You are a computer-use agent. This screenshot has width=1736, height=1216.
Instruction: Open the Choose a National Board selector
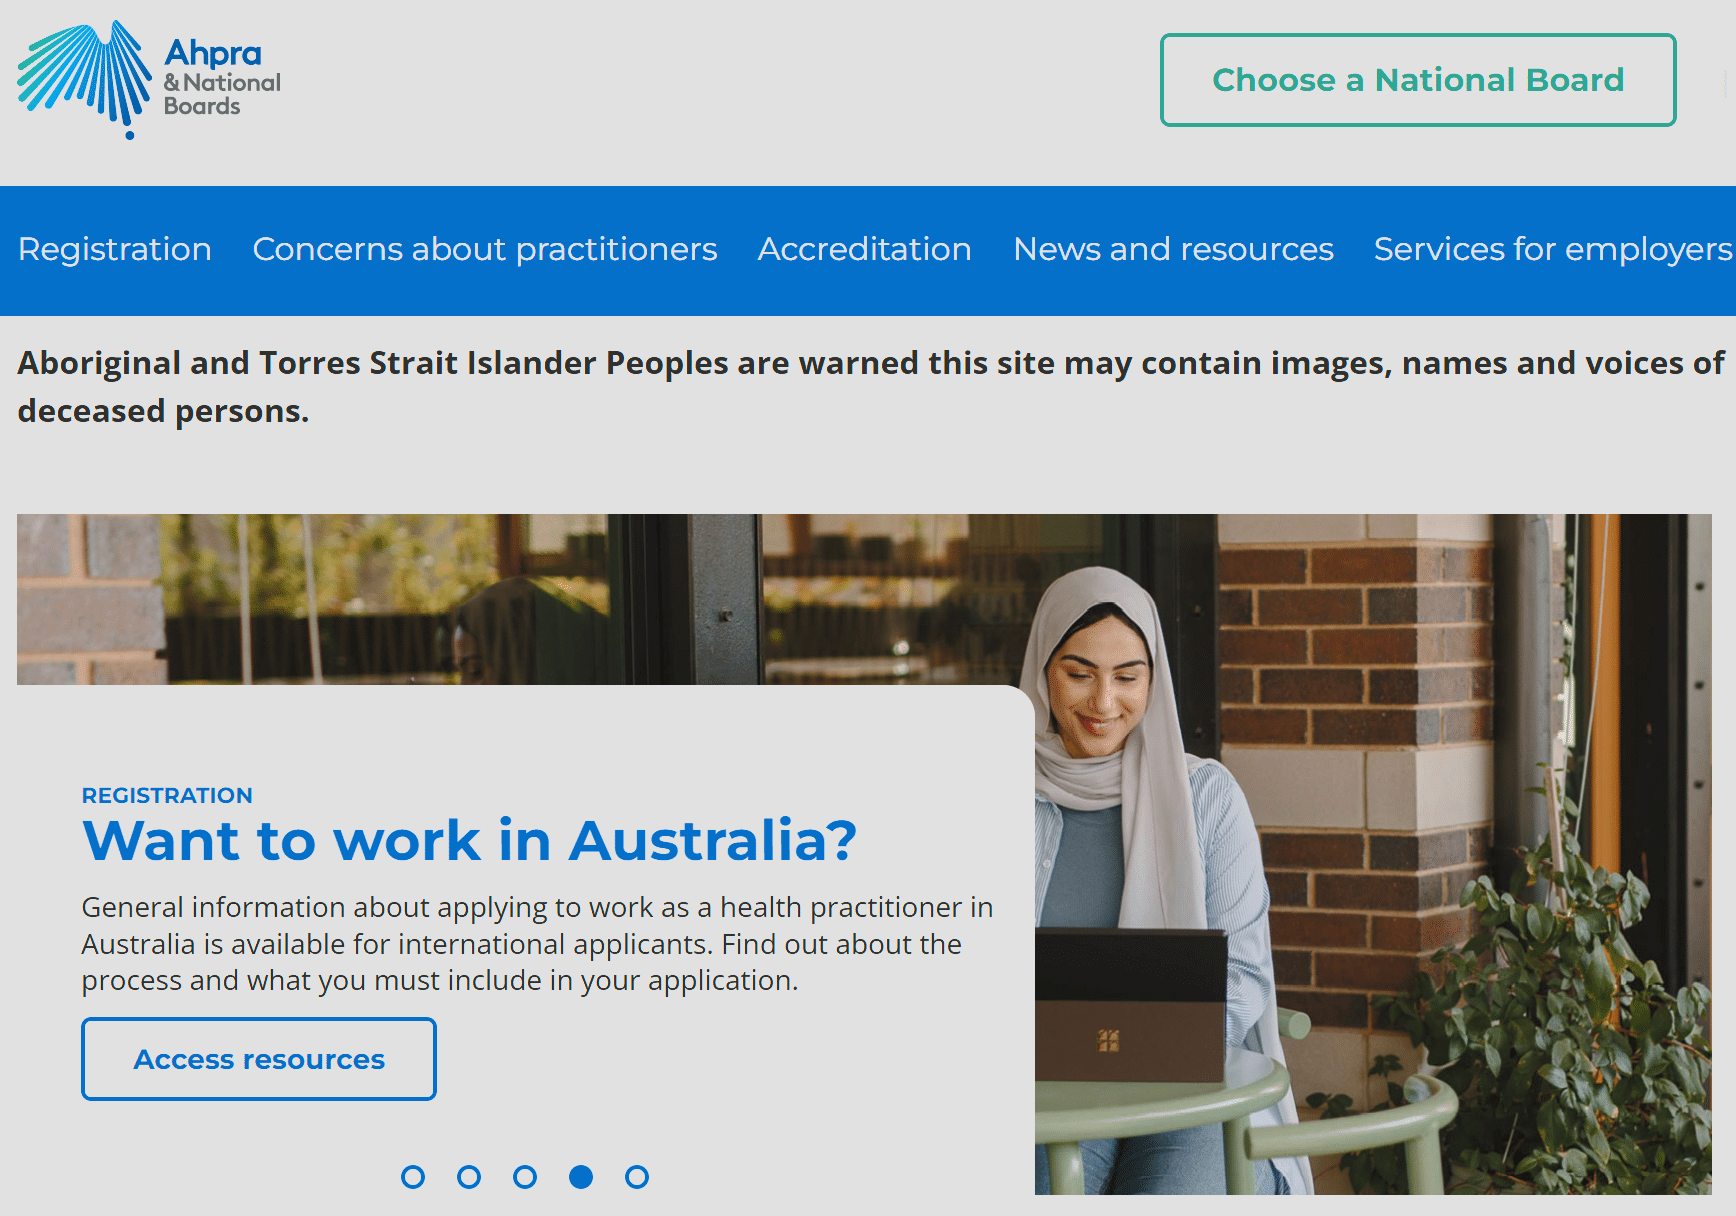click(1418, 80)
